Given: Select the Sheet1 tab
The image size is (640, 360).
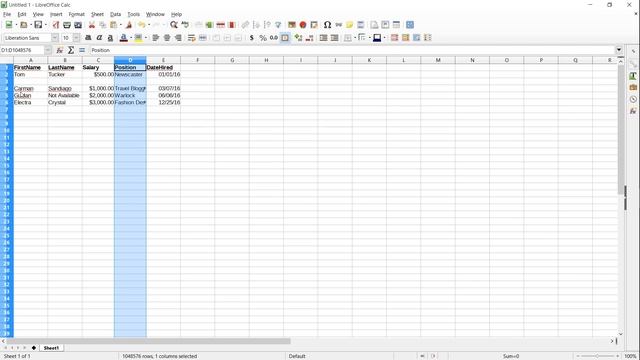Looking at the screenshot, I should 51,348.
